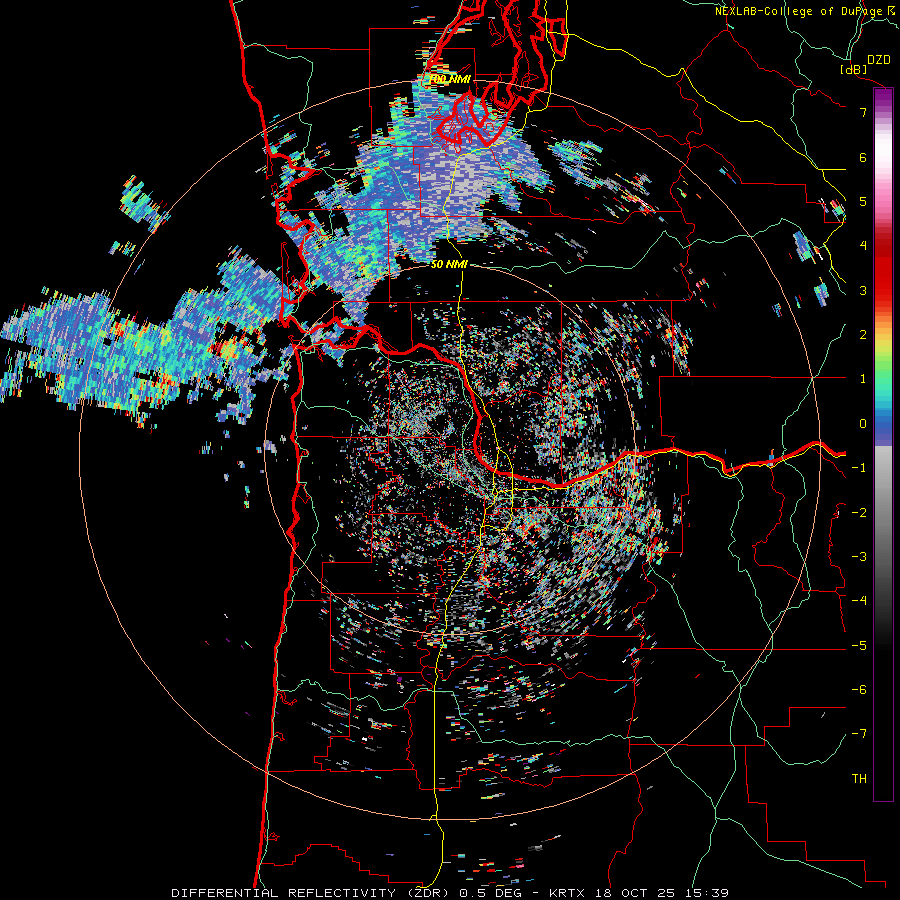
Task: Click the DZD product label
Action: point(878,60)
